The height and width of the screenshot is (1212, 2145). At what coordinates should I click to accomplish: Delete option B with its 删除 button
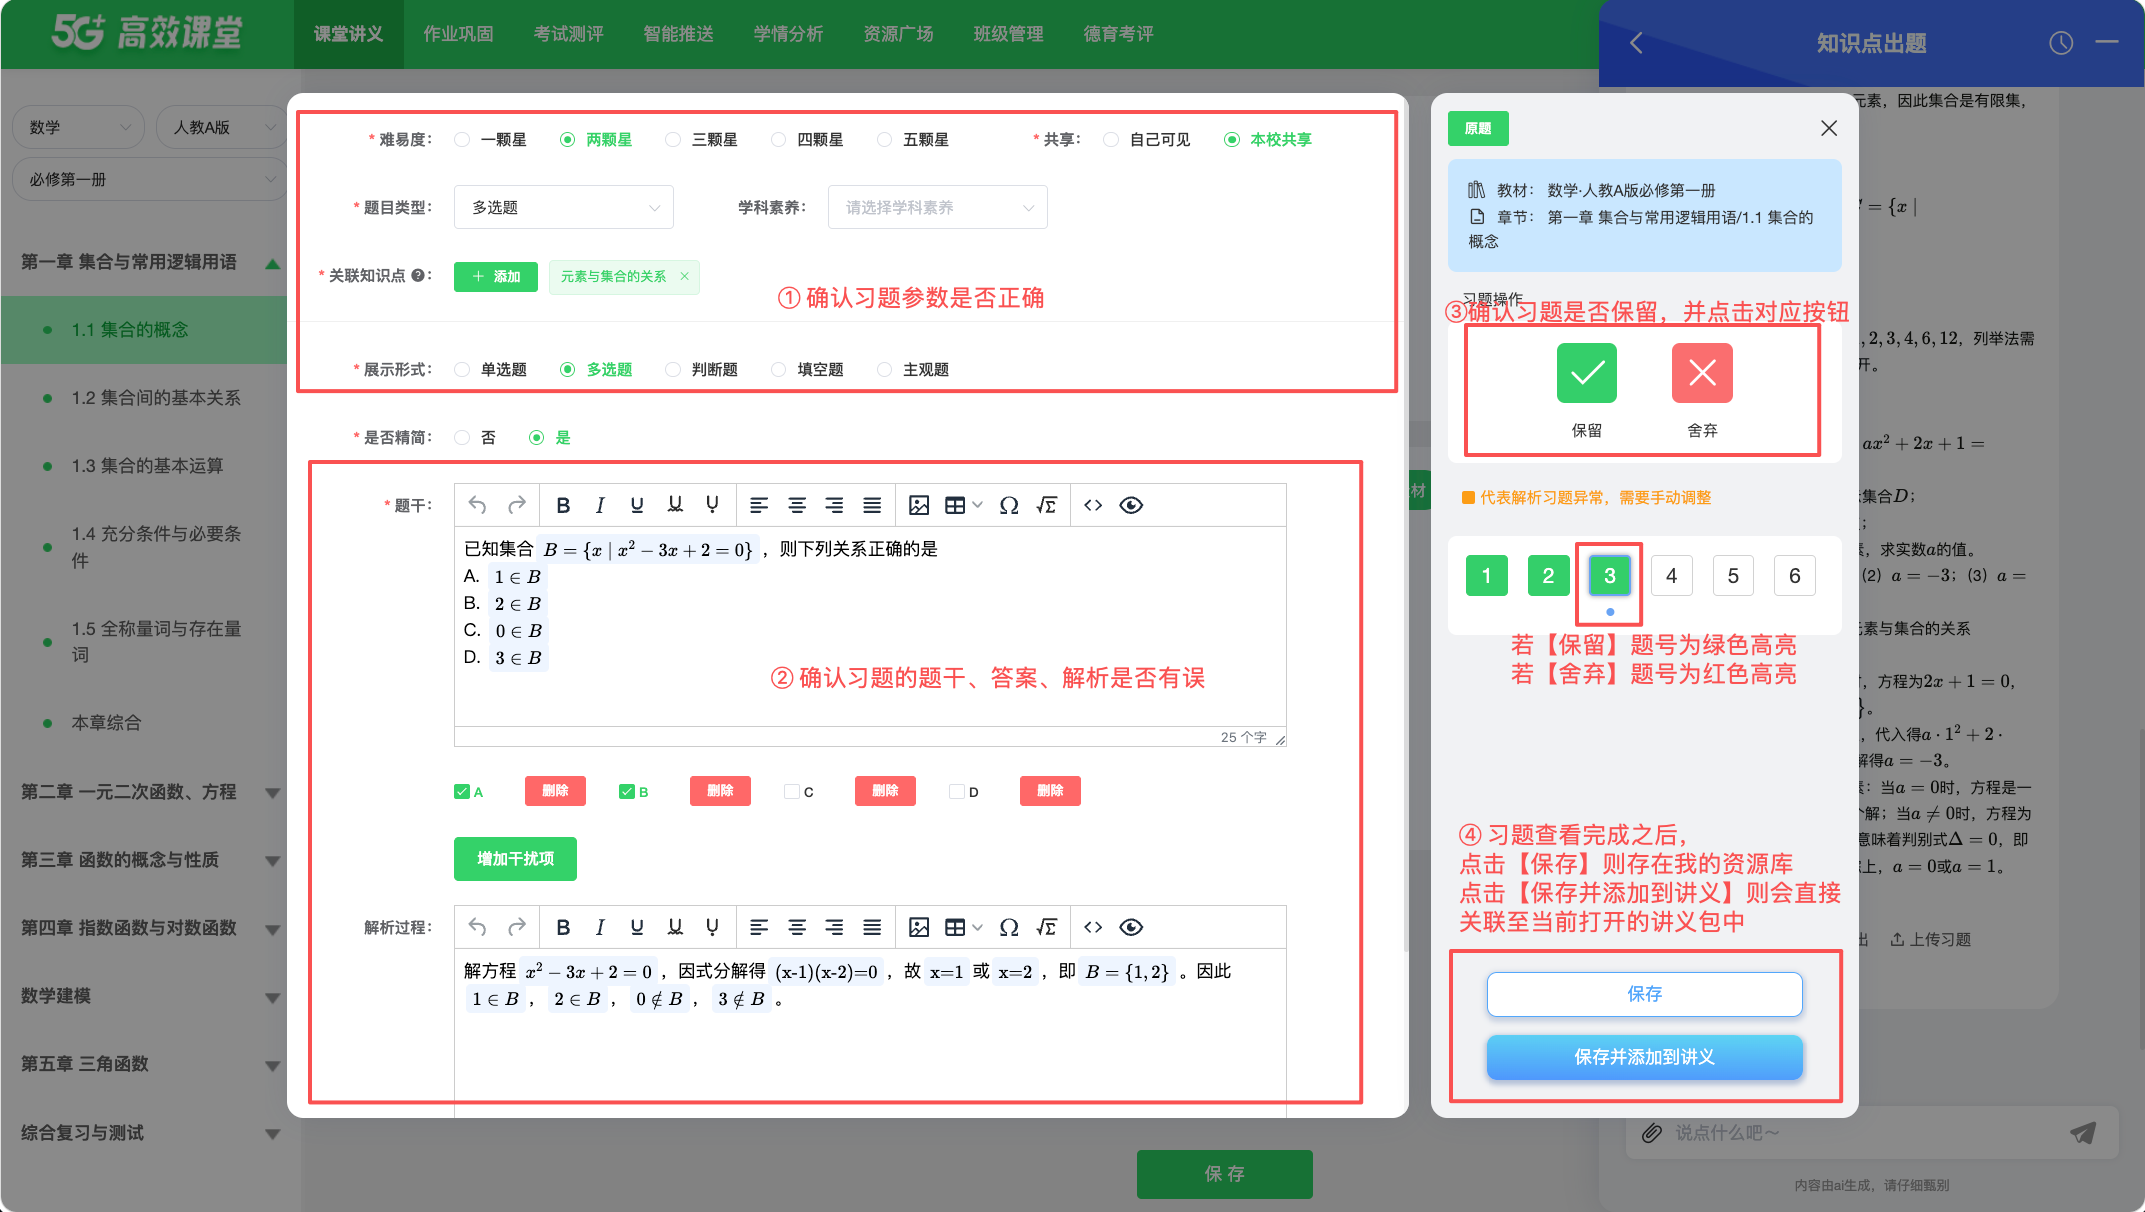pos(720,791)
